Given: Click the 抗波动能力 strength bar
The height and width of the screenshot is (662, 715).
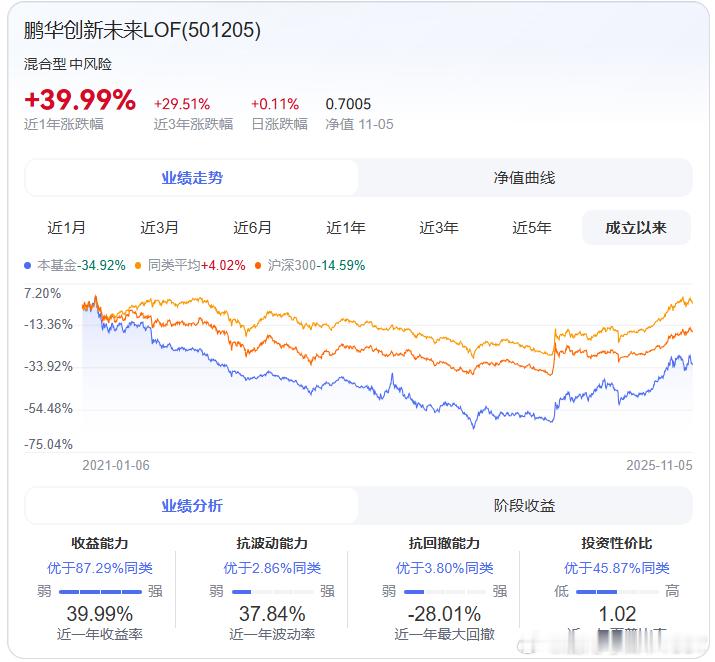Looking at the screenshot, I should [273, 592].
